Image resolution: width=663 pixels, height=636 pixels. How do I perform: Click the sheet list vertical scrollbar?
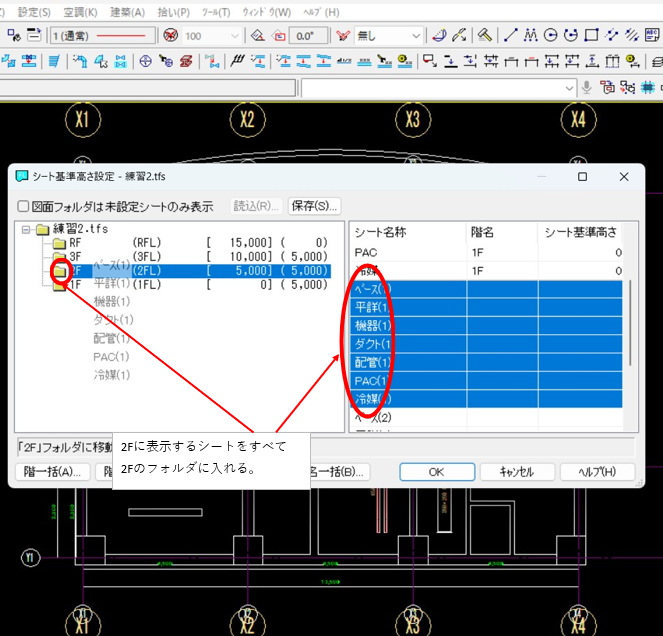pos(630,322)
